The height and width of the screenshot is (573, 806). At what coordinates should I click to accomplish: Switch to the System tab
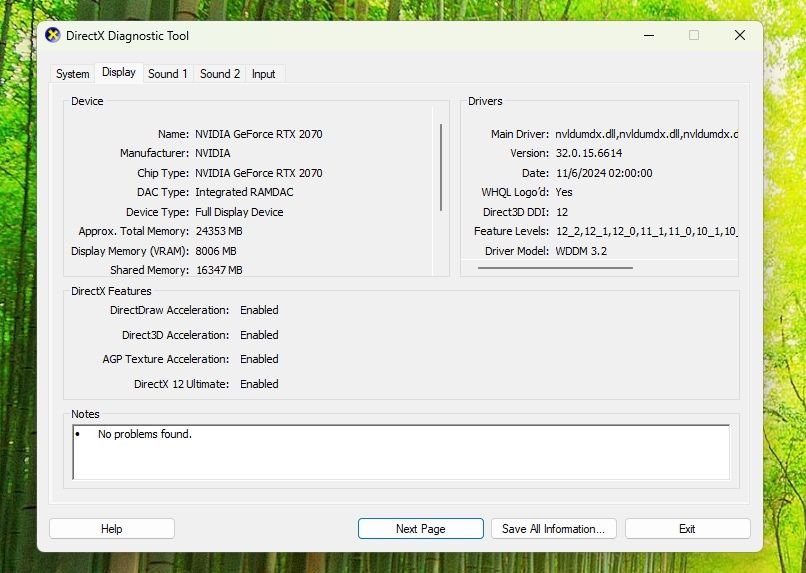[x=72, y=73]
